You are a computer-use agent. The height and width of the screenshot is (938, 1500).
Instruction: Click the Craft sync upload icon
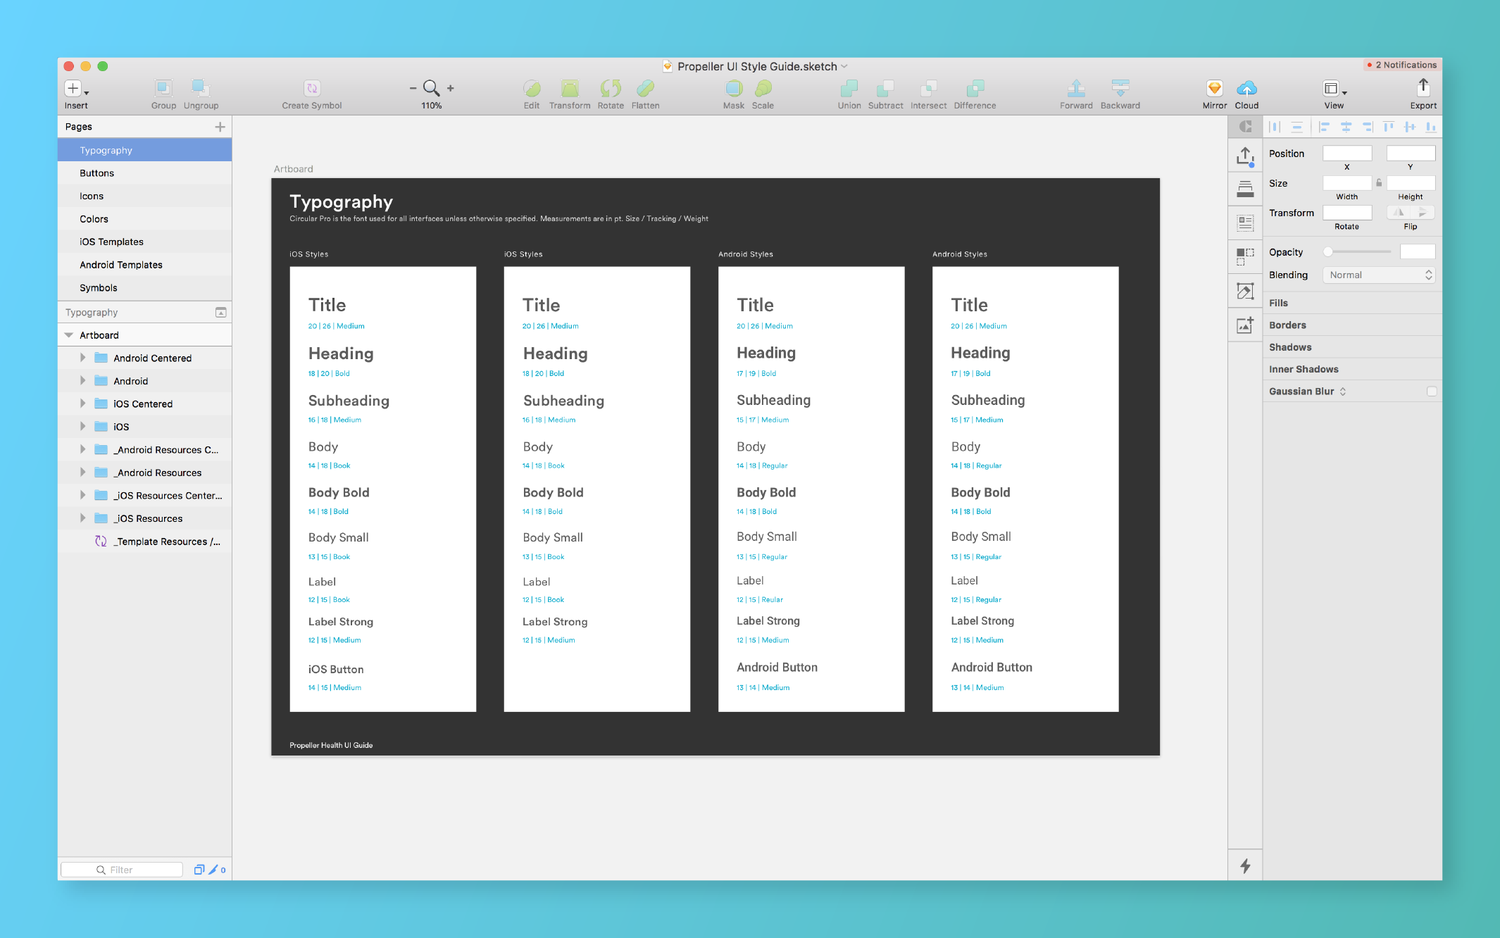[x=1245, y=156]
